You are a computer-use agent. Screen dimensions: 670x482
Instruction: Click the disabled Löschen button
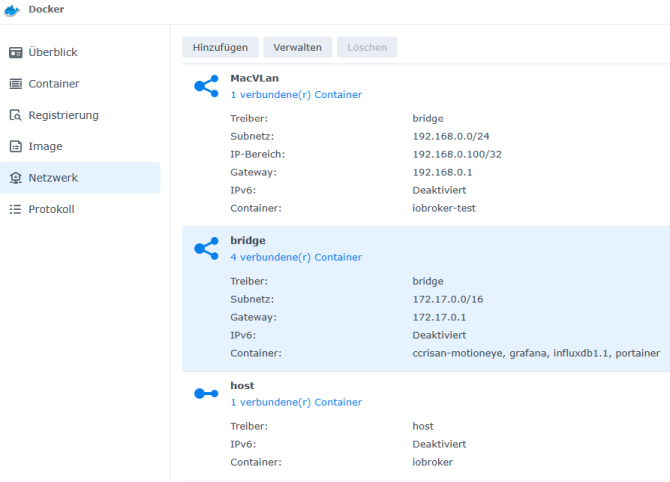(x=367, y=47)
